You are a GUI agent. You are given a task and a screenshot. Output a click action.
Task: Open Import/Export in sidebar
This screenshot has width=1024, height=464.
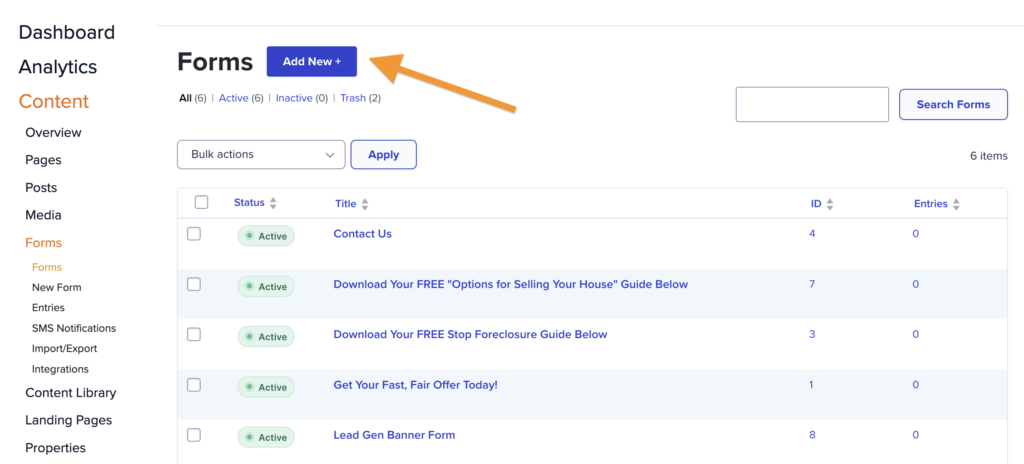[64, 349]
